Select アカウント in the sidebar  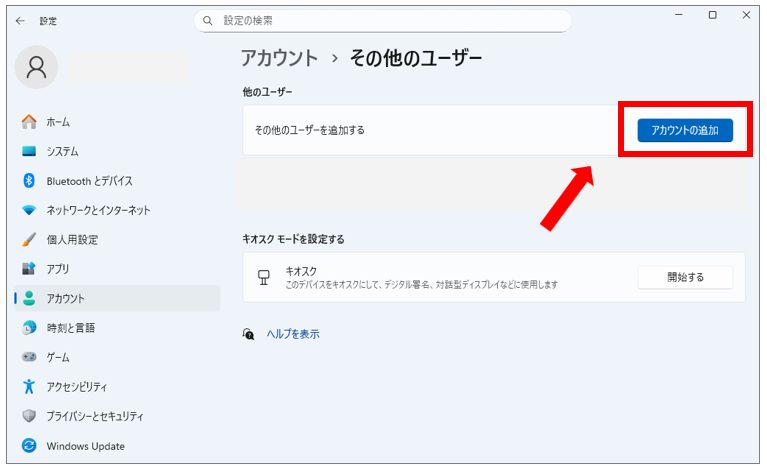tap(117, 298)
